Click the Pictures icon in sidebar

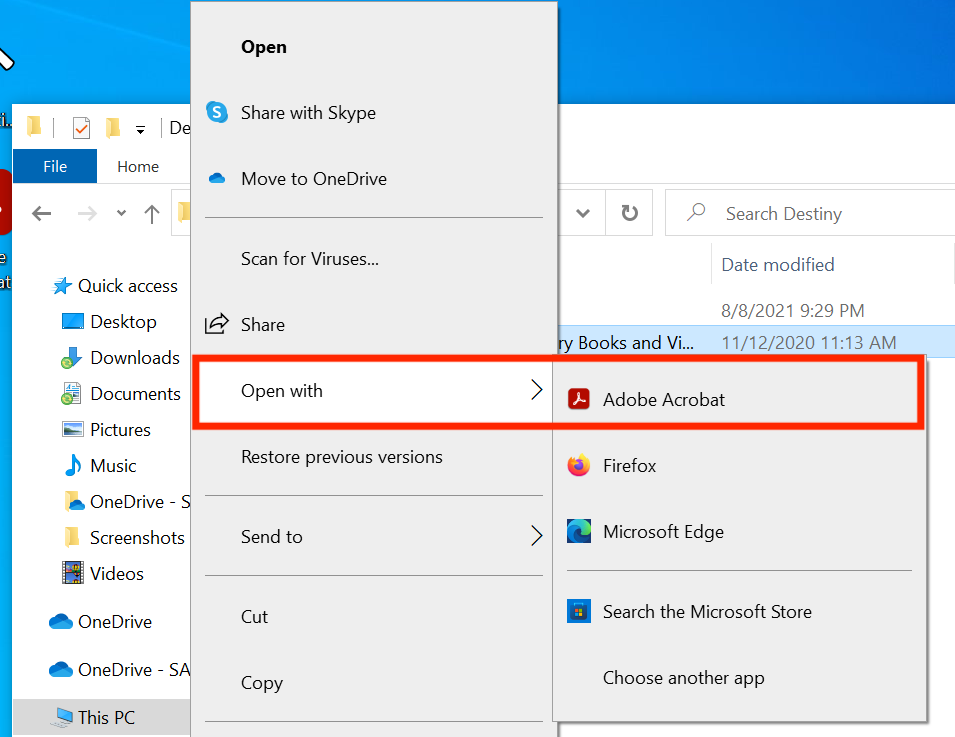72,429
